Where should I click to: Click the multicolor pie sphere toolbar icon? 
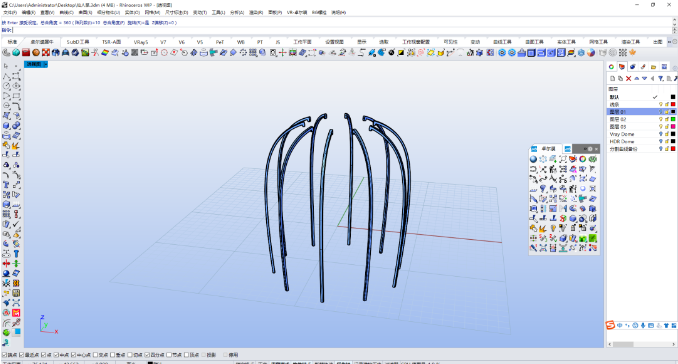coord(591,52)
